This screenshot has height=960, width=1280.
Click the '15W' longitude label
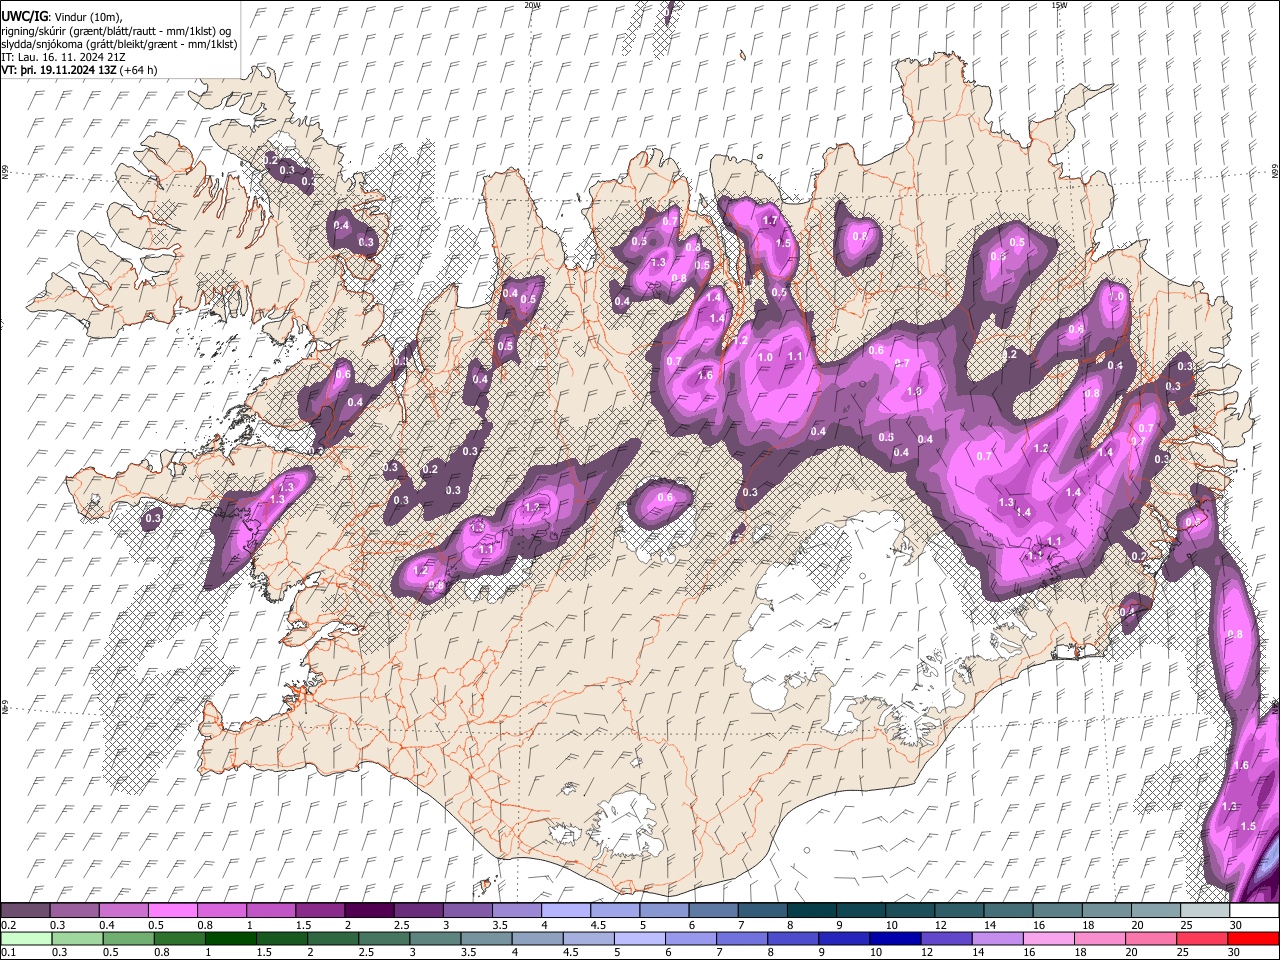(x=1058, y=5)
